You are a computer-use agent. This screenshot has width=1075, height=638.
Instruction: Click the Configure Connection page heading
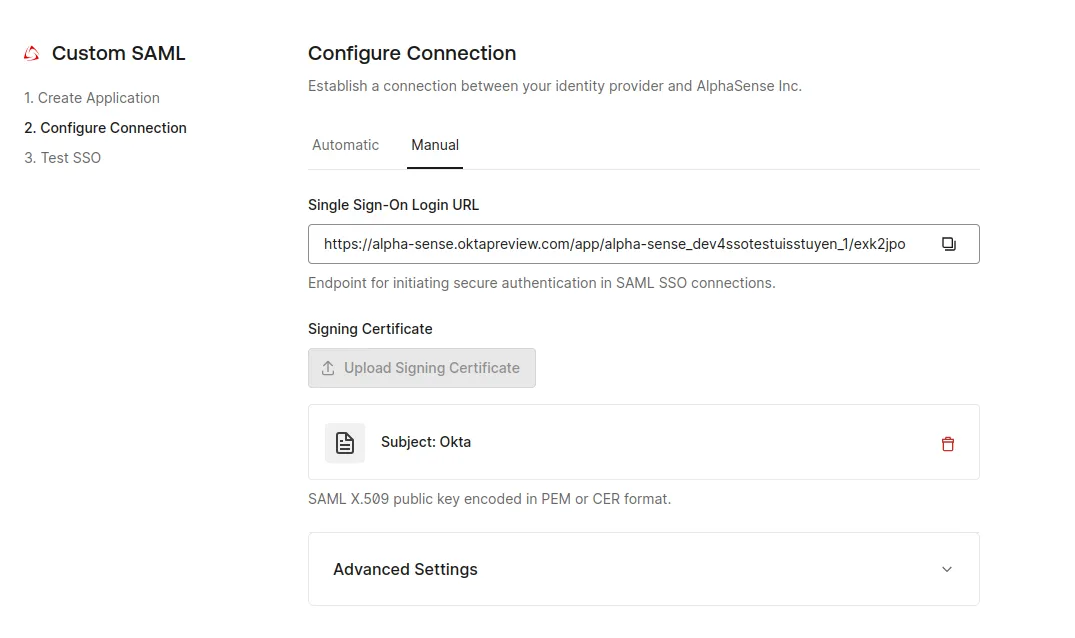click(x=412, y=54)
